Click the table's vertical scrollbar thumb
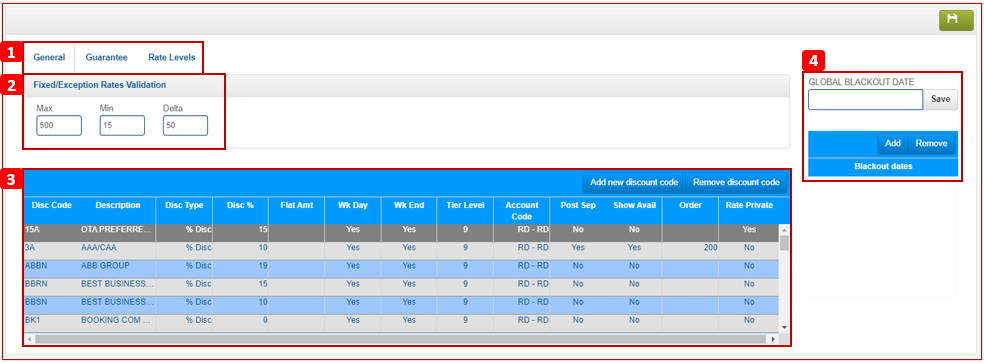 [784, 242]
